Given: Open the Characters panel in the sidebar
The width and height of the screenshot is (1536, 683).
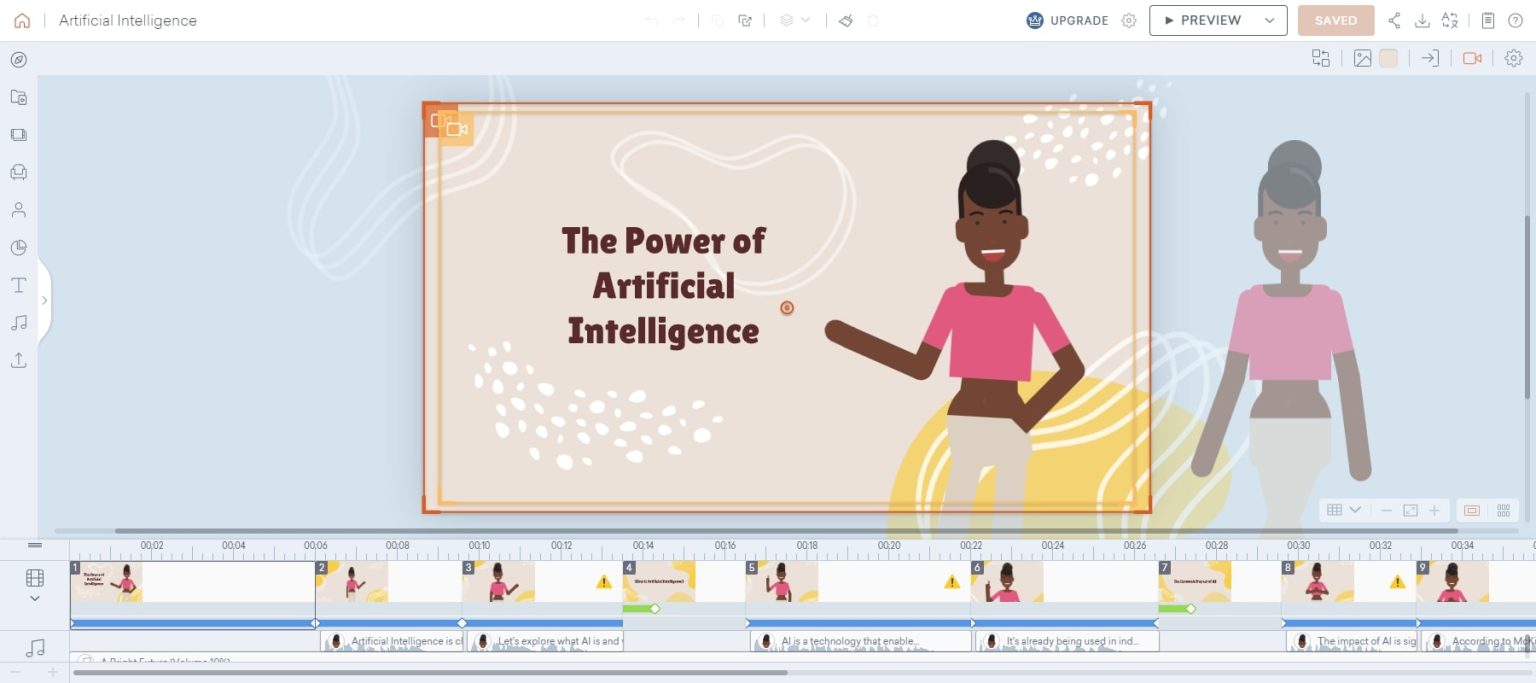Looking at the screenshot, I should coord(18,209).
